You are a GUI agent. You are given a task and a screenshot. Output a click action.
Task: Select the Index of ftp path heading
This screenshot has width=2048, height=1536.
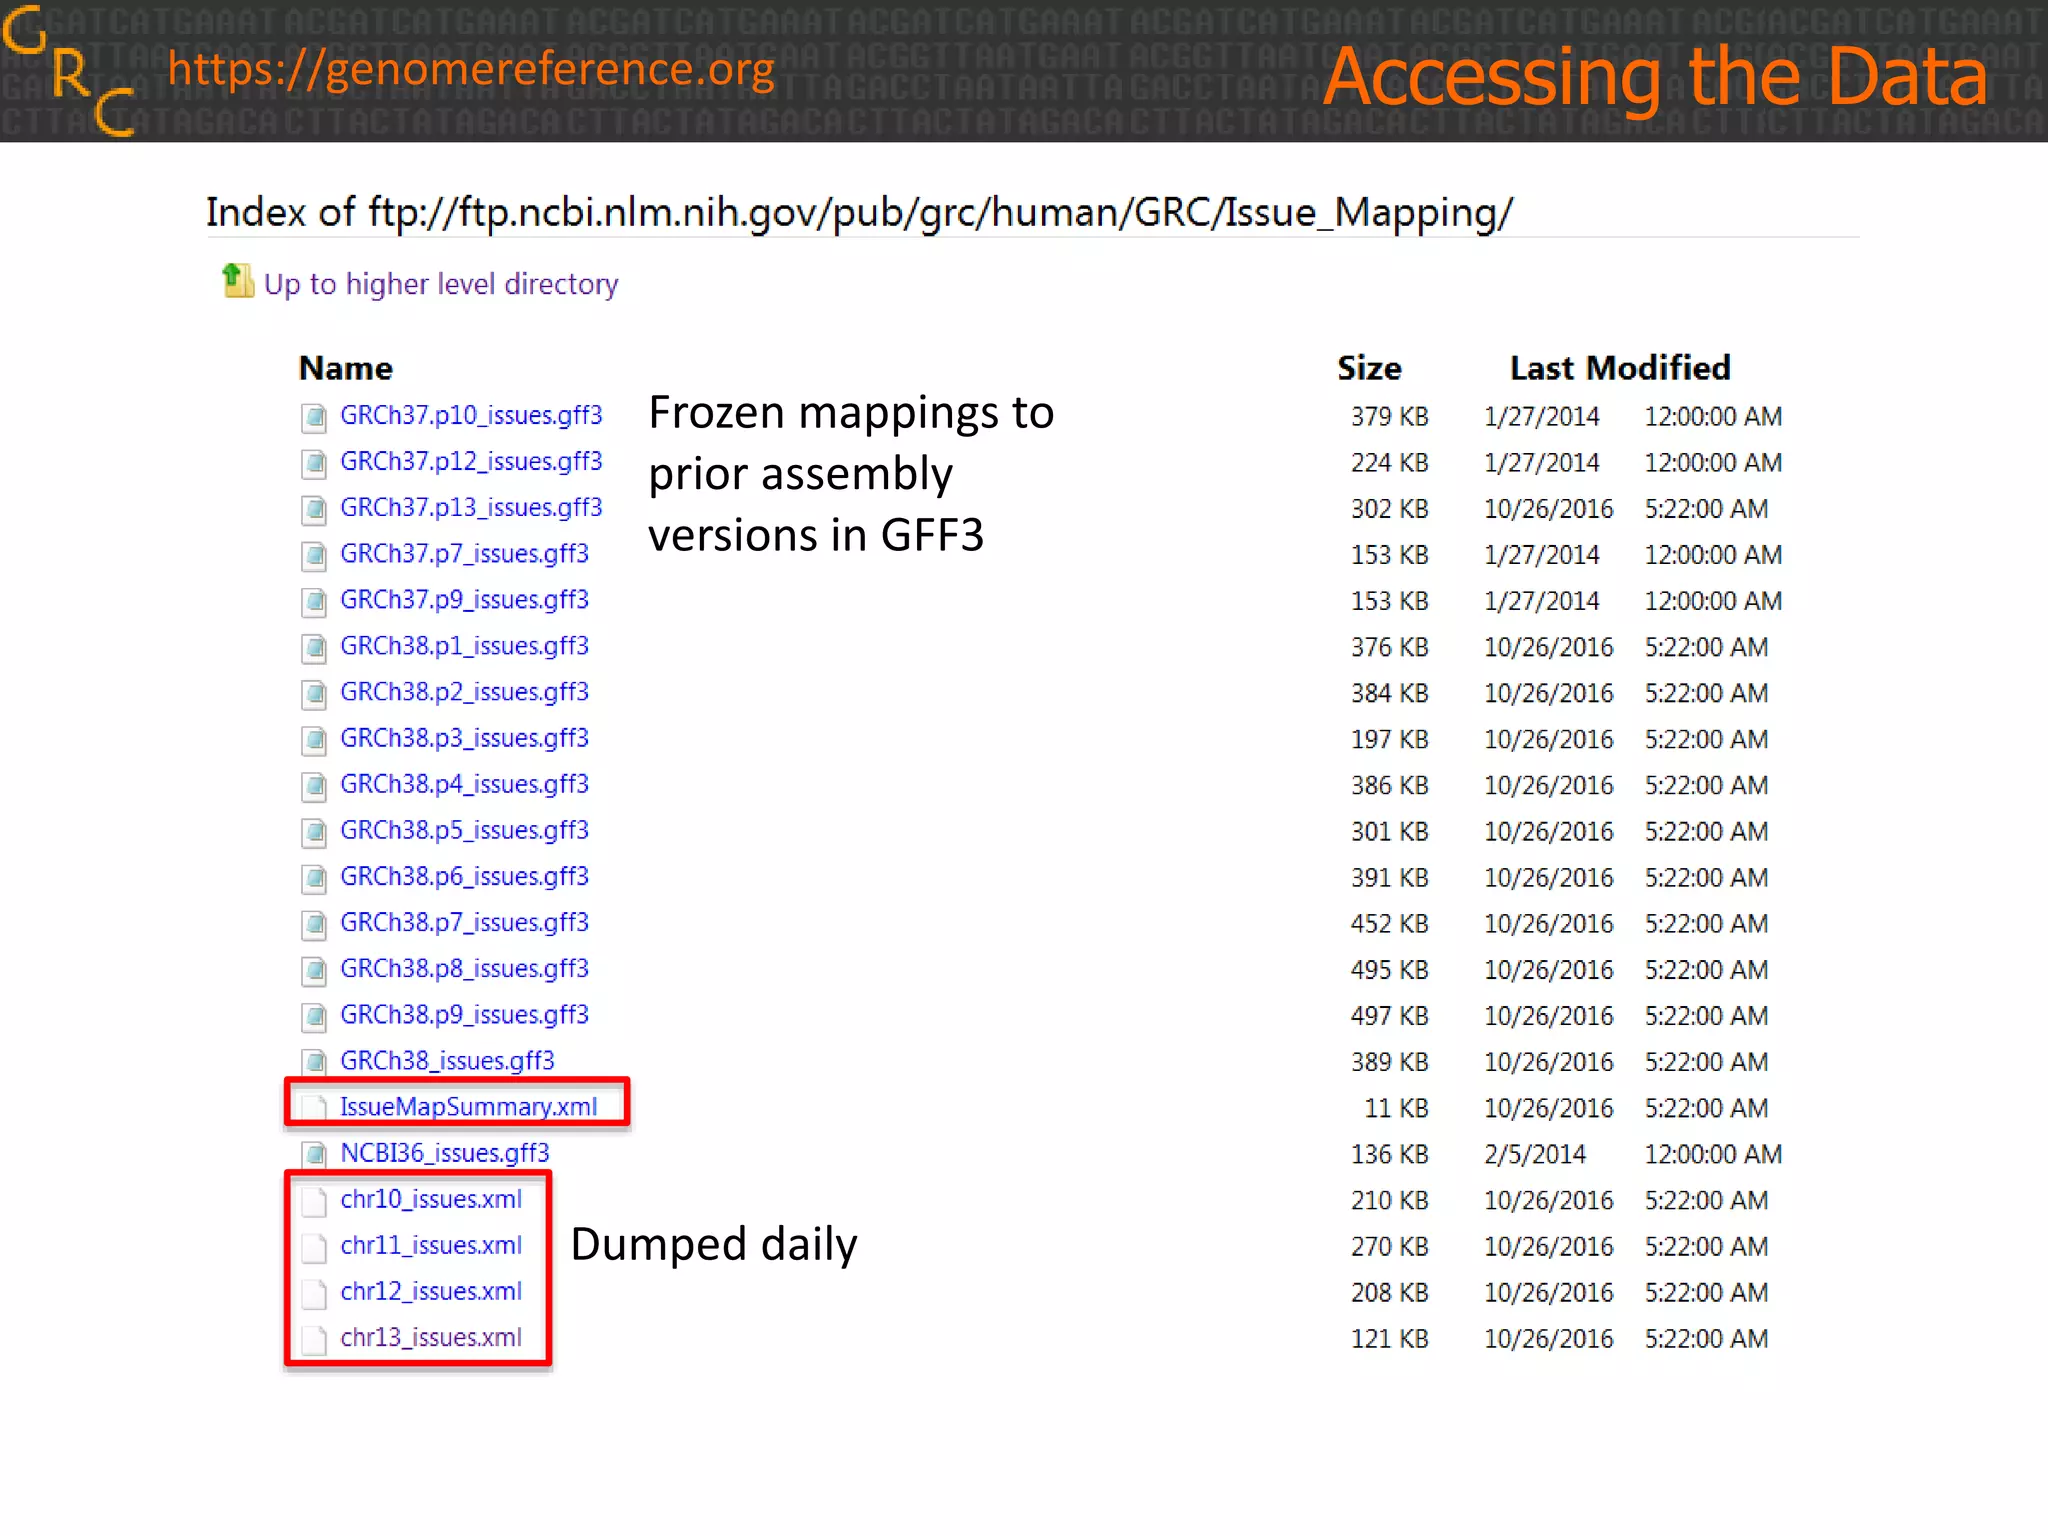click(x=859, y=212)
